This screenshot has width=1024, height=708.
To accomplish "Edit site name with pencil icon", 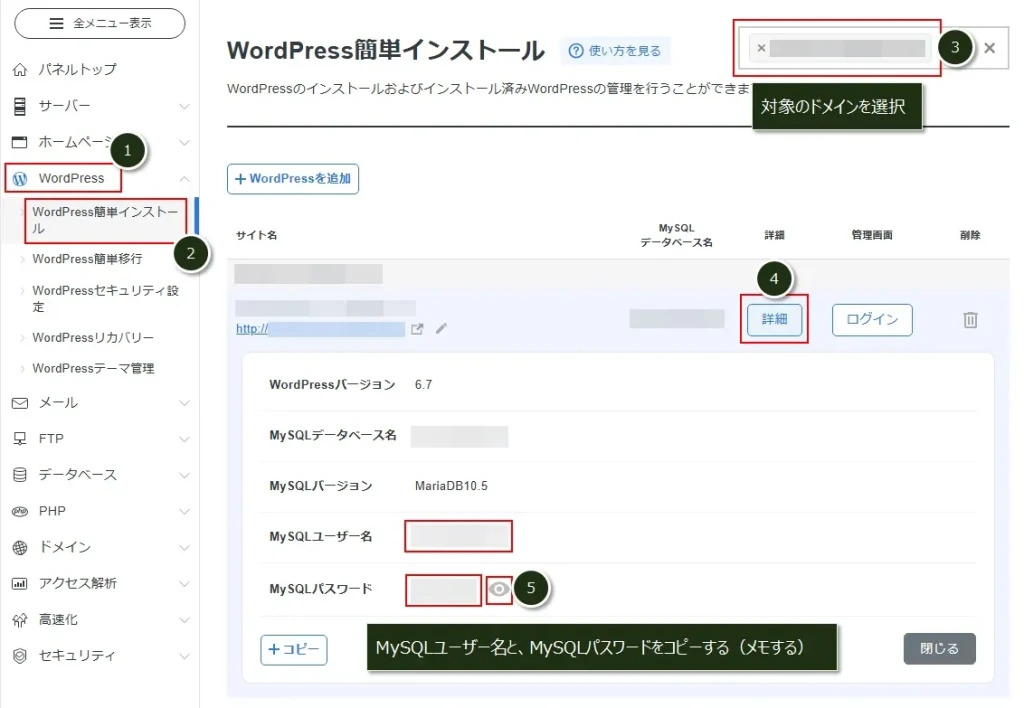I will (441, 329).
